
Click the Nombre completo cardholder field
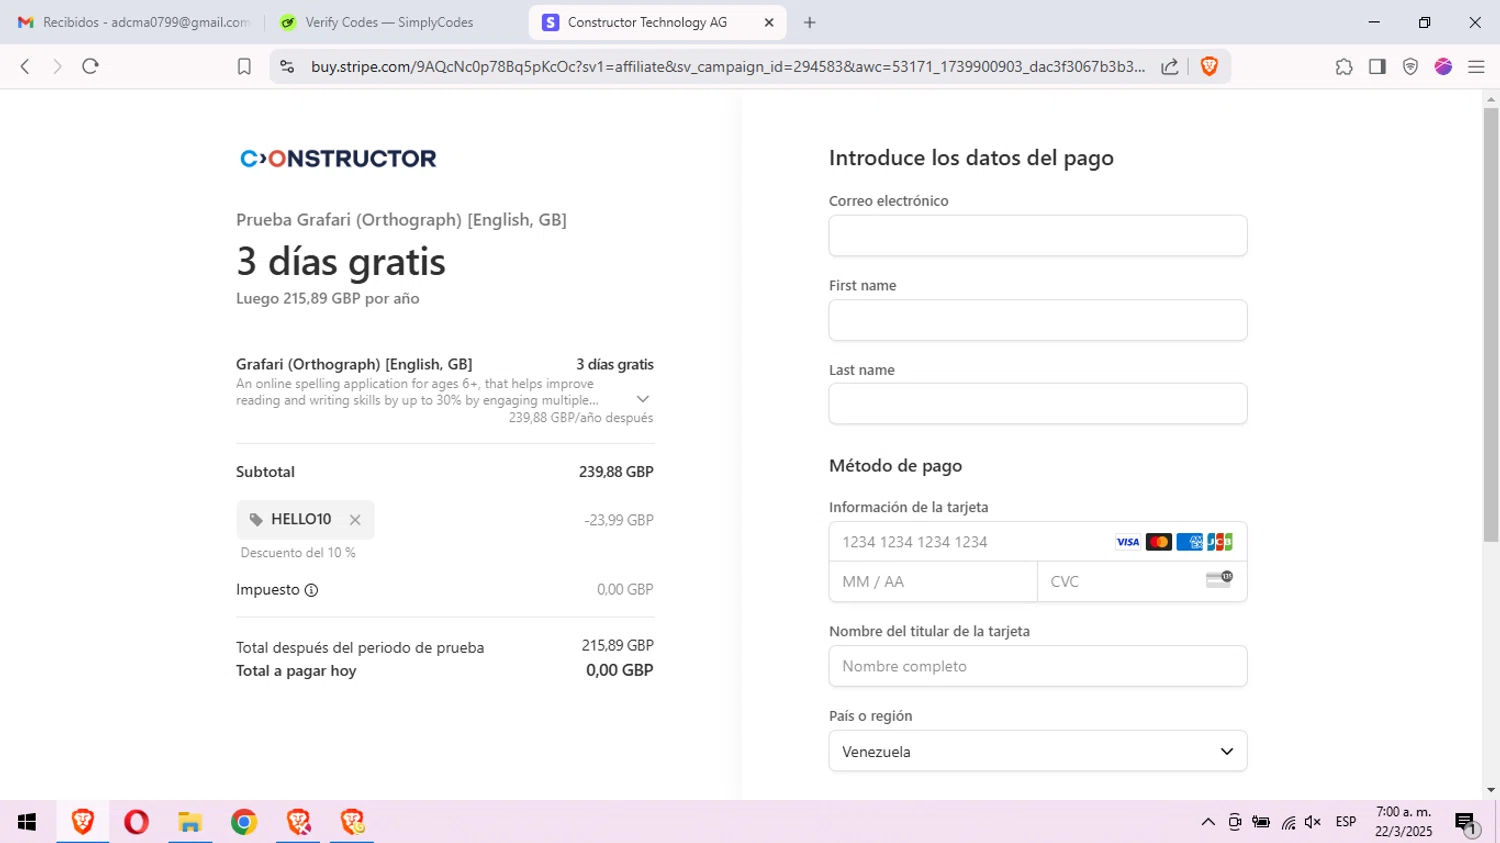click(1038, 666)
